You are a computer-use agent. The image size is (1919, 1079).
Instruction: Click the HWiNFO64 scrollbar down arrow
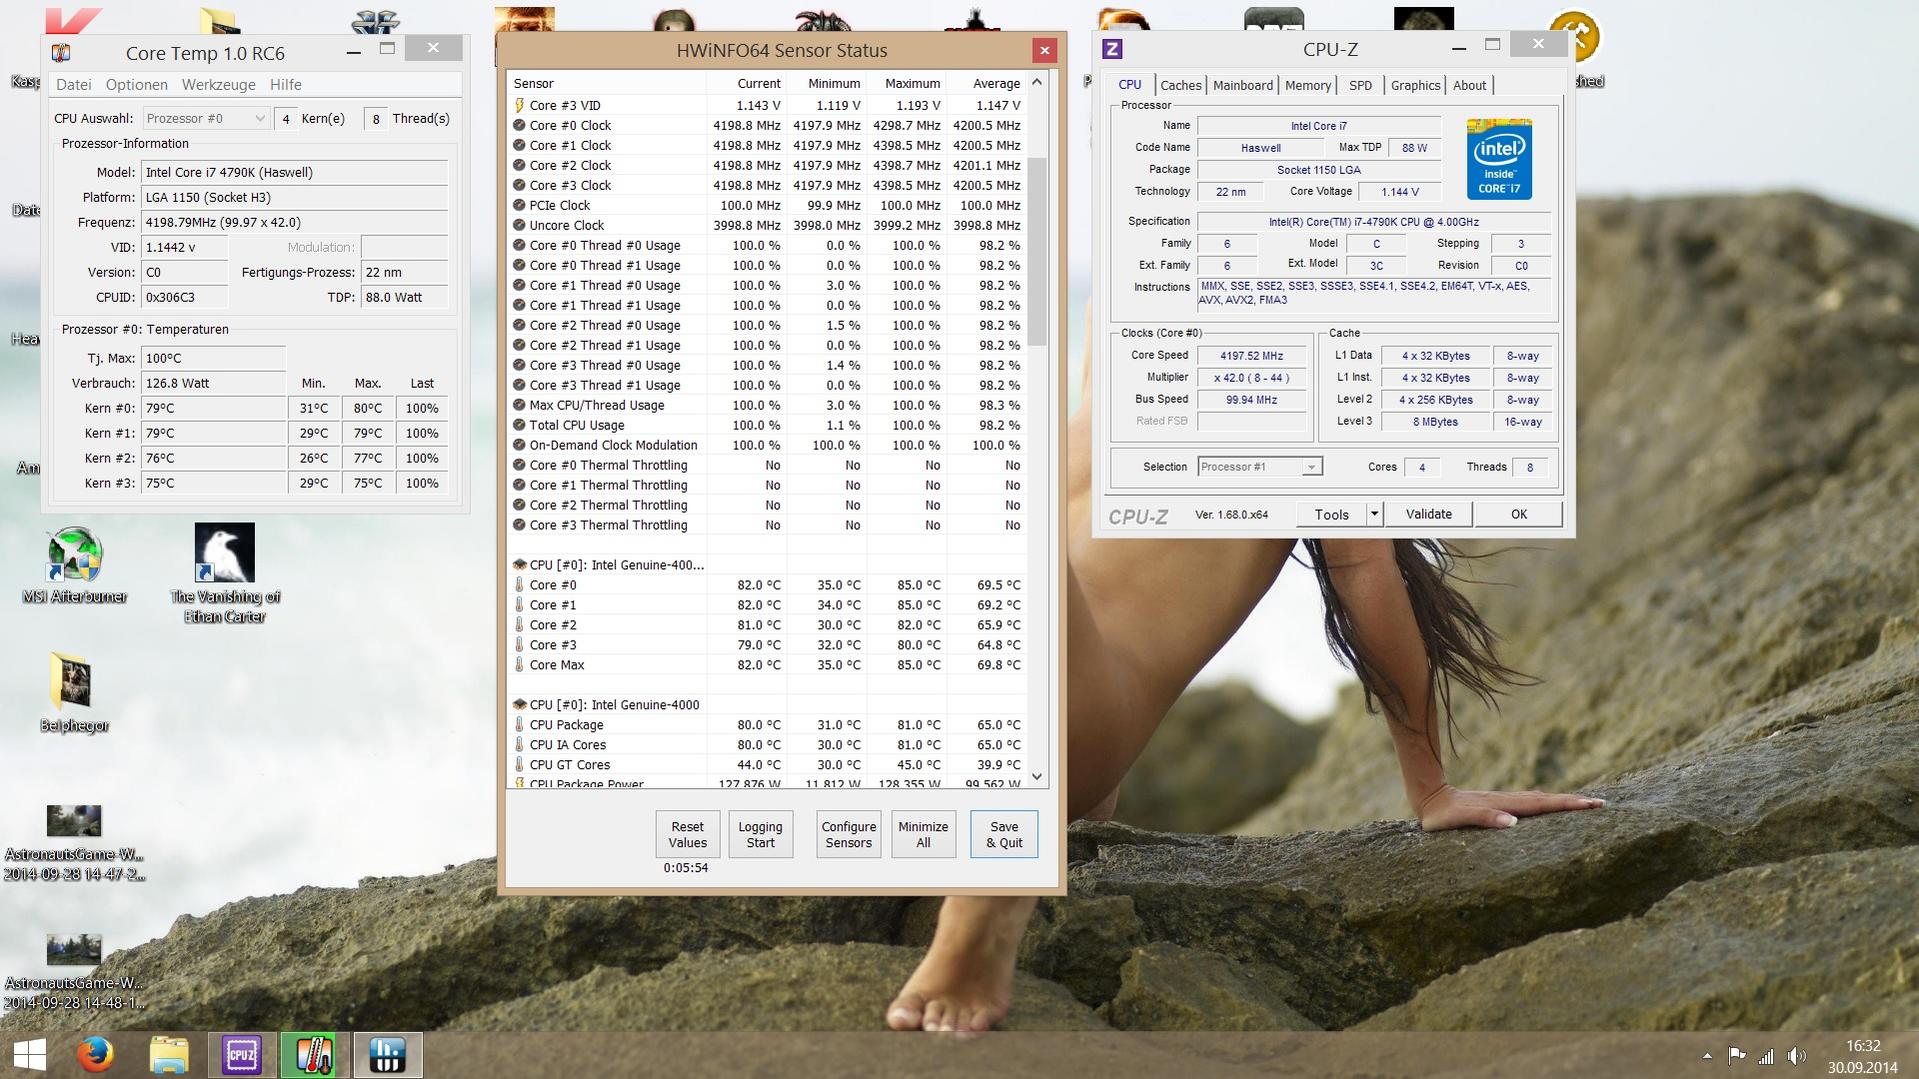tap(1037, 777)
